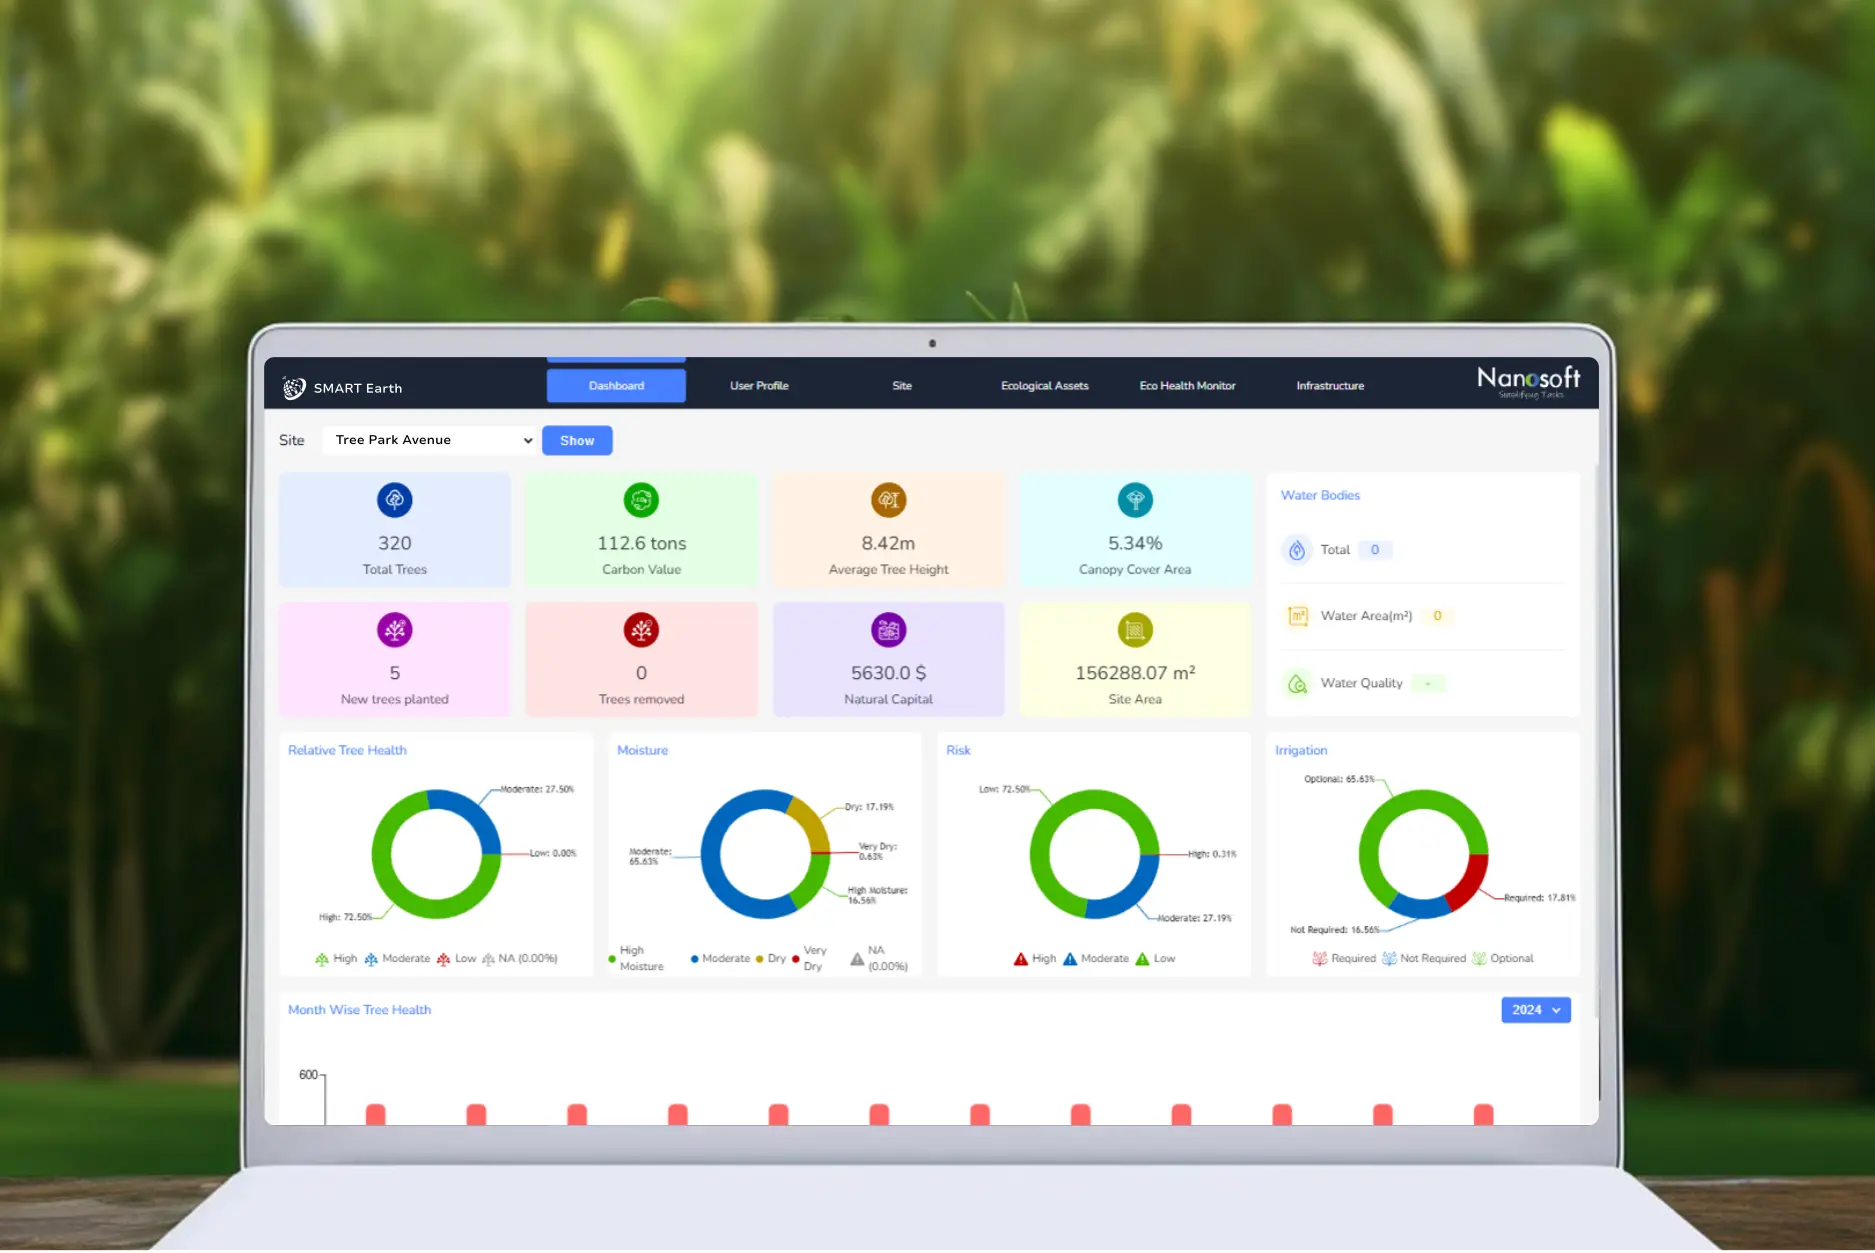Click the SMART Earth logo

tap(294, 388)
